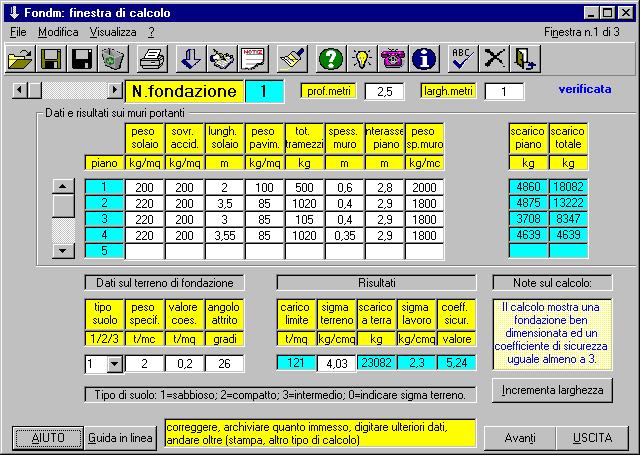Click the blue information icon
640x455 pixels.
coord(425,59)
